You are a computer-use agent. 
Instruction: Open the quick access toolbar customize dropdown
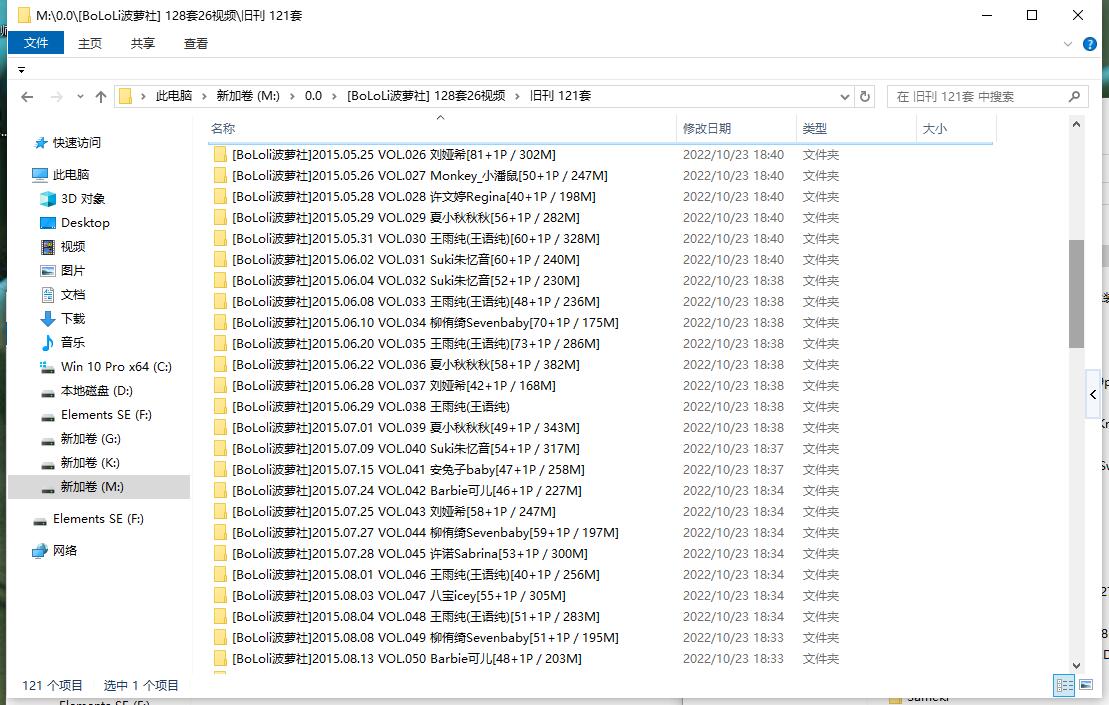[x=21, y=70]
